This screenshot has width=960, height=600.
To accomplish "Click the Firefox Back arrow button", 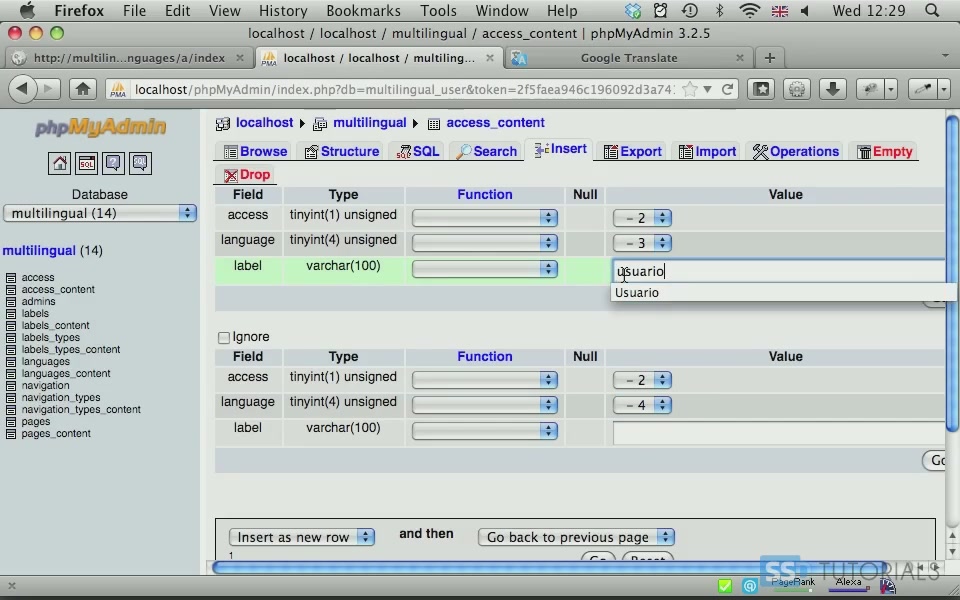I will [23, 89].
